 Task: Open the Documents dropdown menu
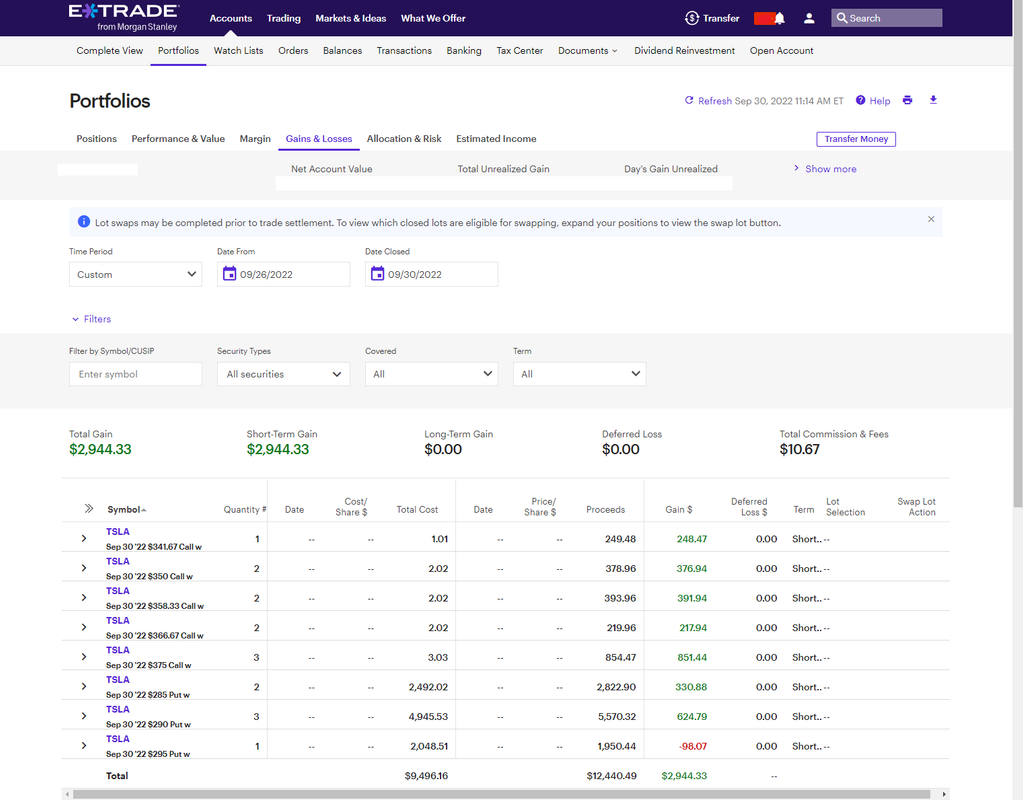(587, 50)
